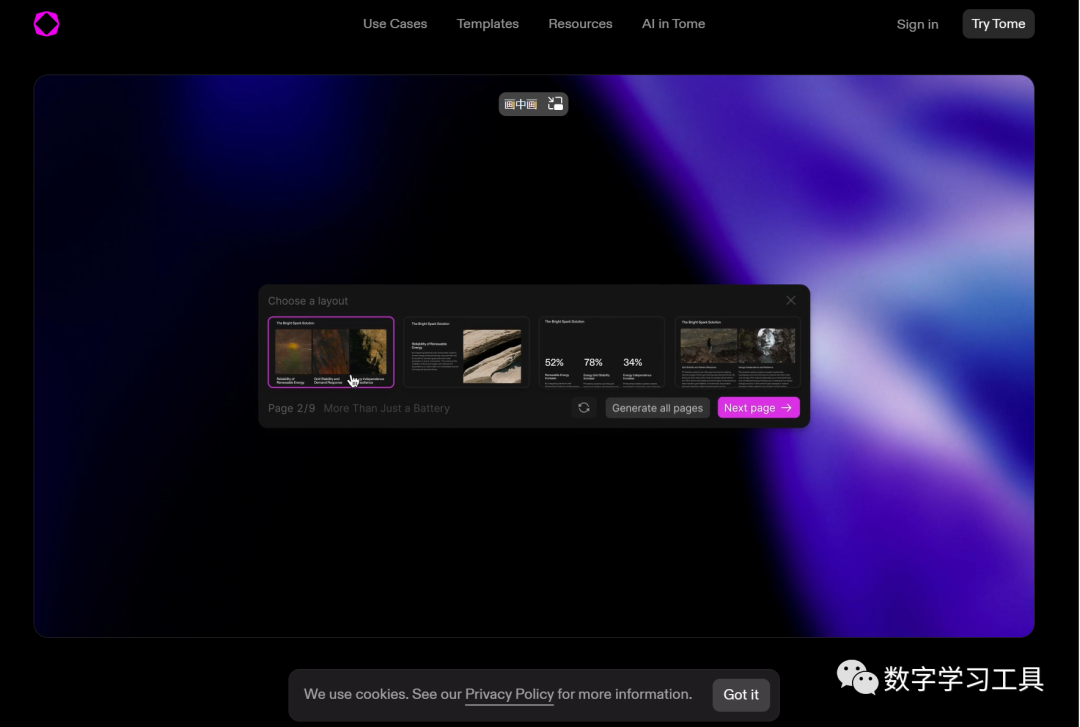Dismiss cookies with Got it
Viewport: 1080px width, 727px height.
(740, 695)
